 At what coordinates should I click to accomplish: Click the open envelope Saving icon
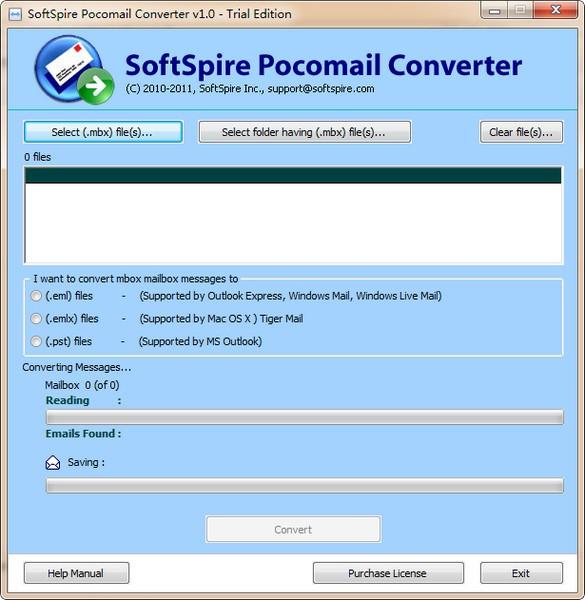[53, 463]
